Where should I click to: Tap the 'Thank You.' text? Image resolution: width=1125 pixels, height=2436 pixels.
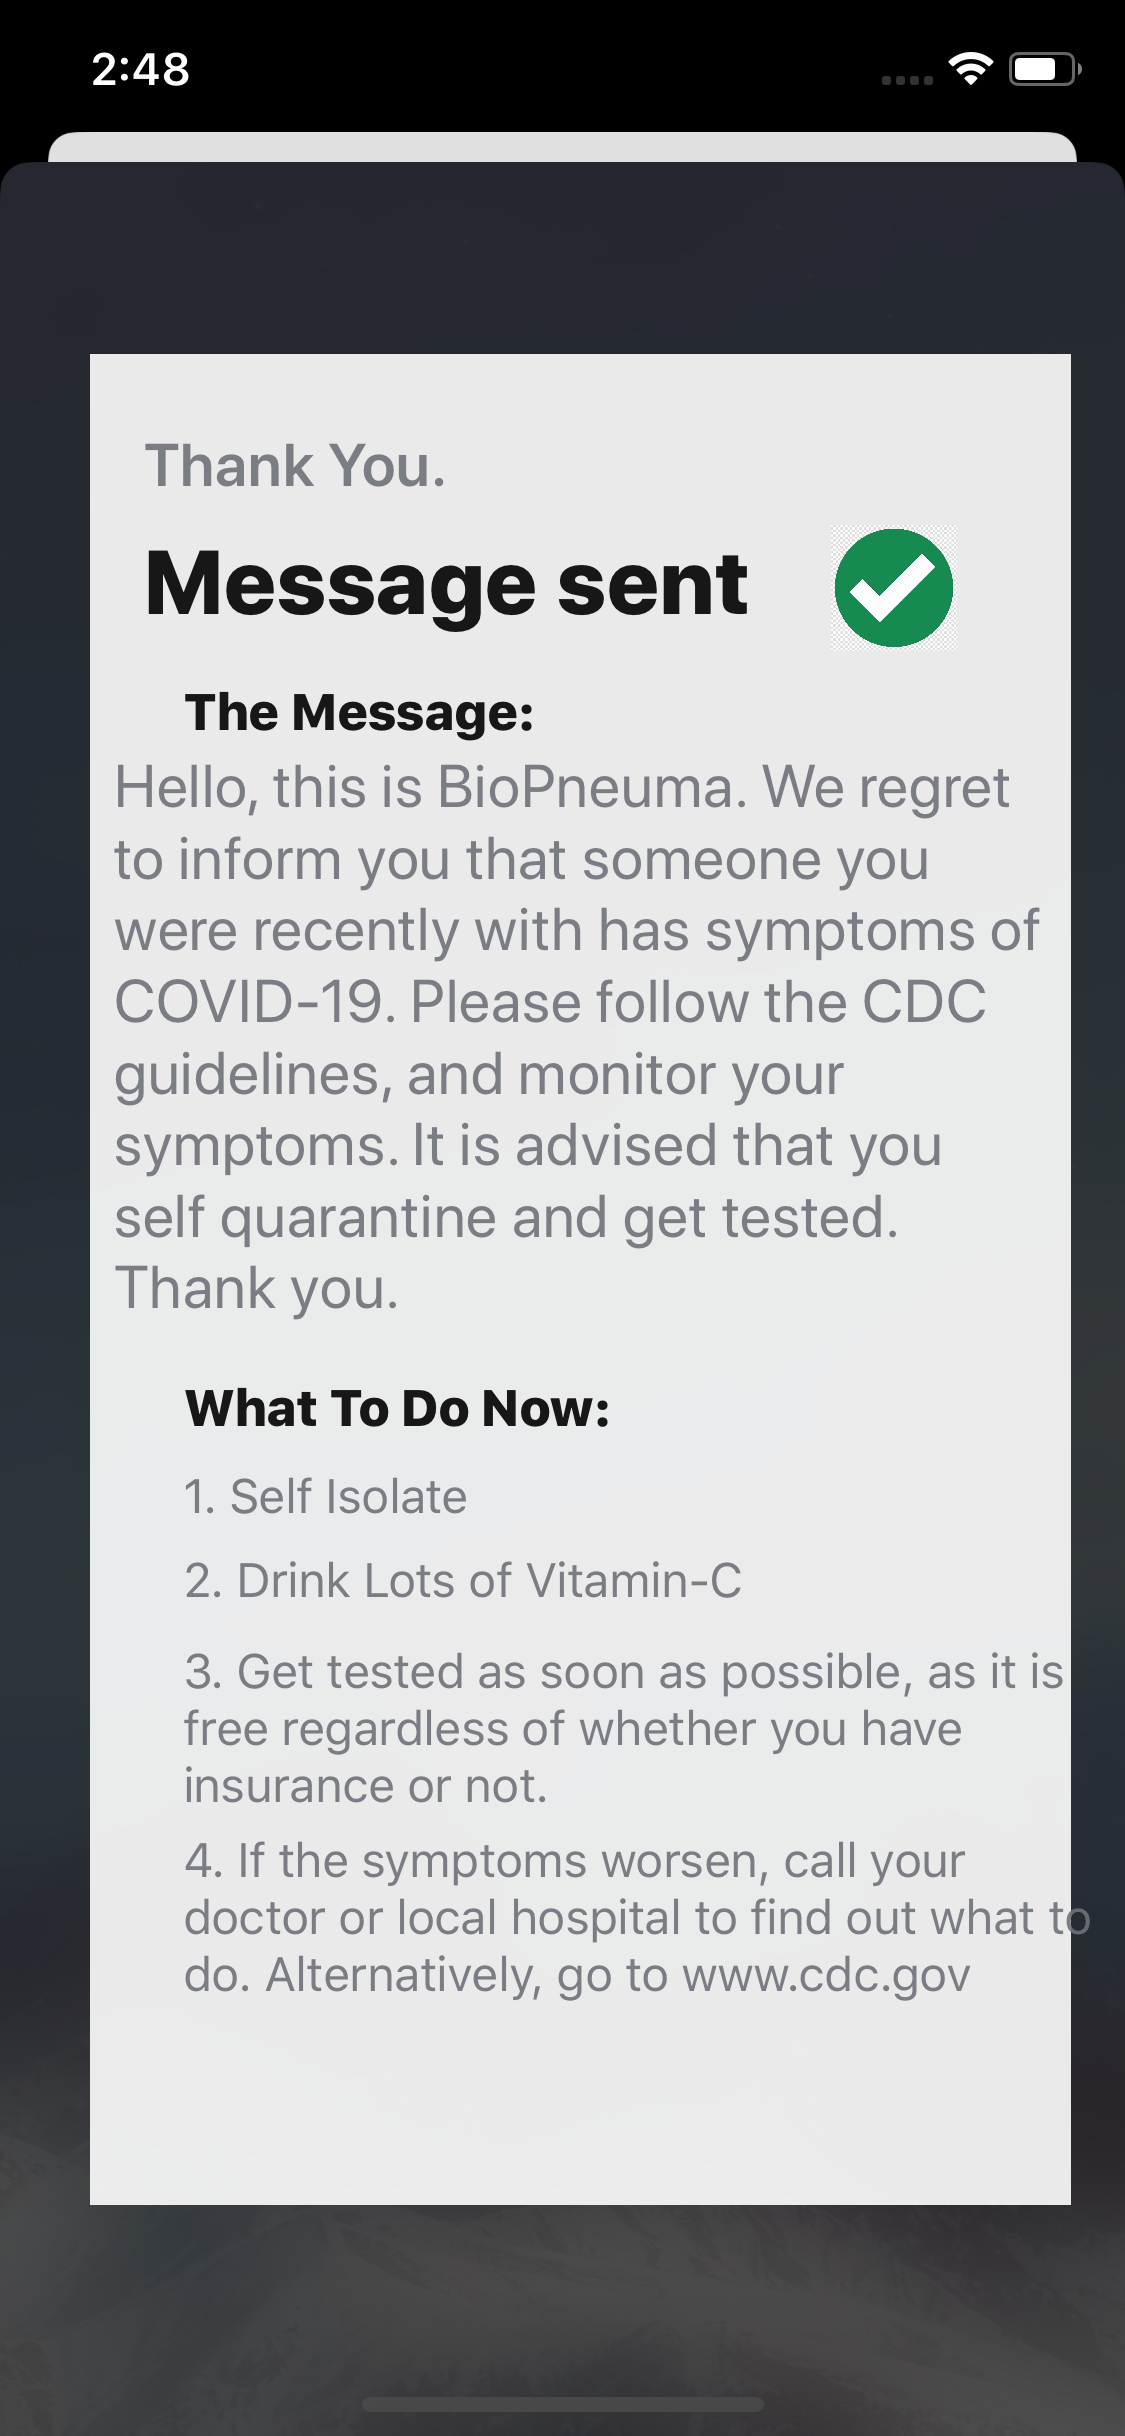coord(295,466)
